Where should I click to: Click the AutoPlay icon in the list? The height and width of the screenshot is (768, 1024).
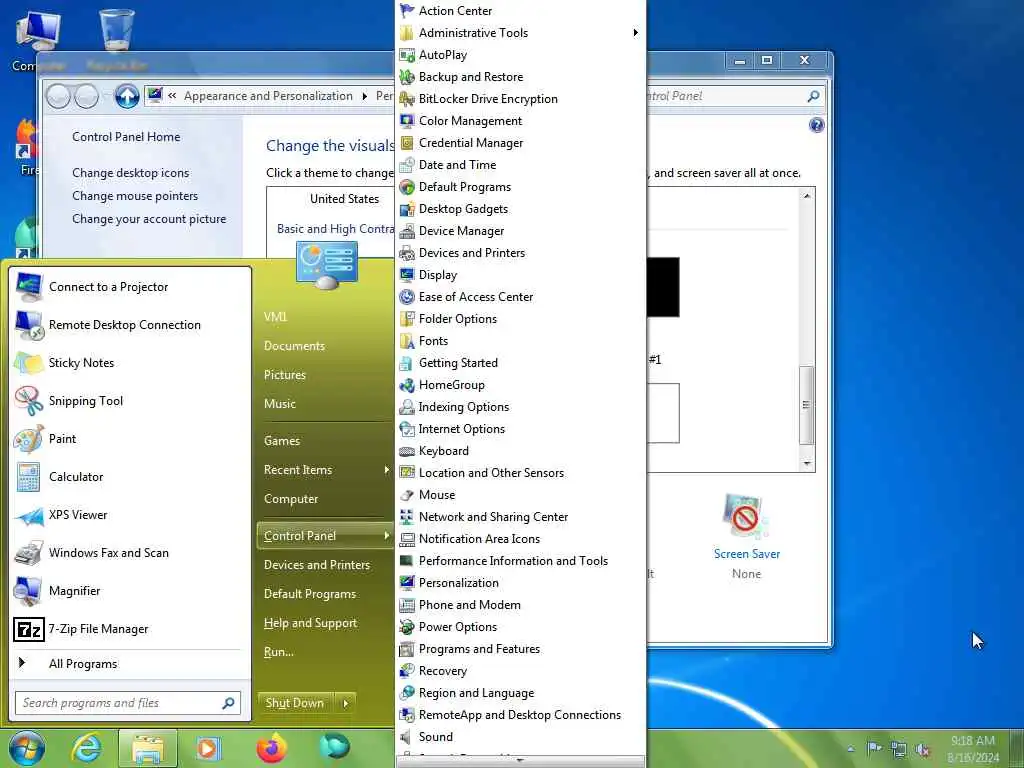pos(407,55)
